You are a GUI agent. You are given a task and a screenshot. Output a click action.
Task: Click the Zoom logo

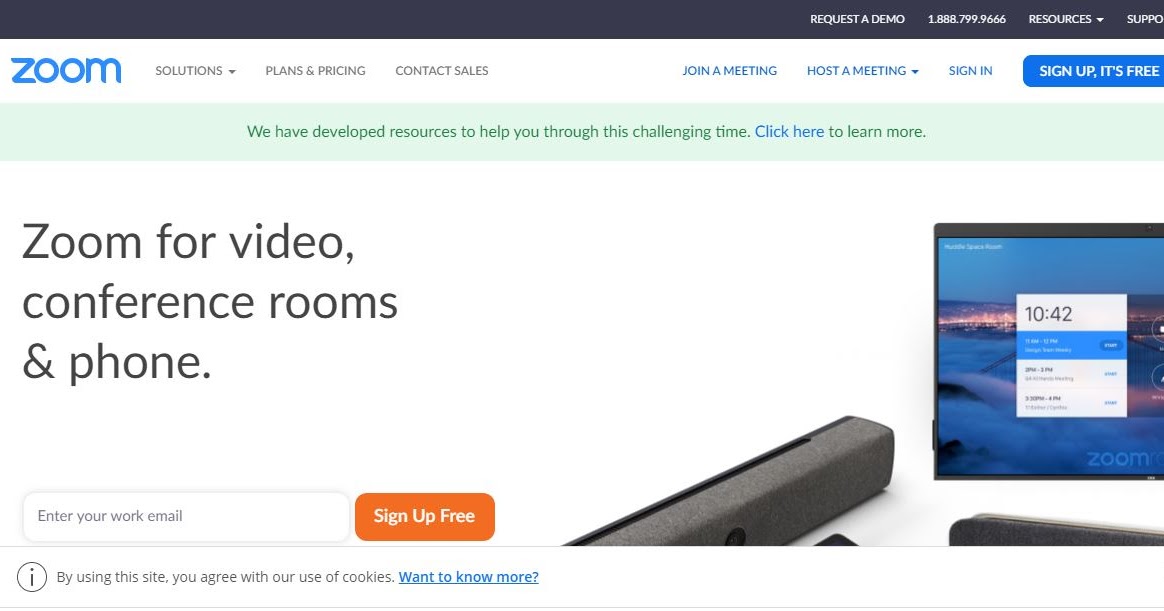pyautogui.click(x=66, y=71)
